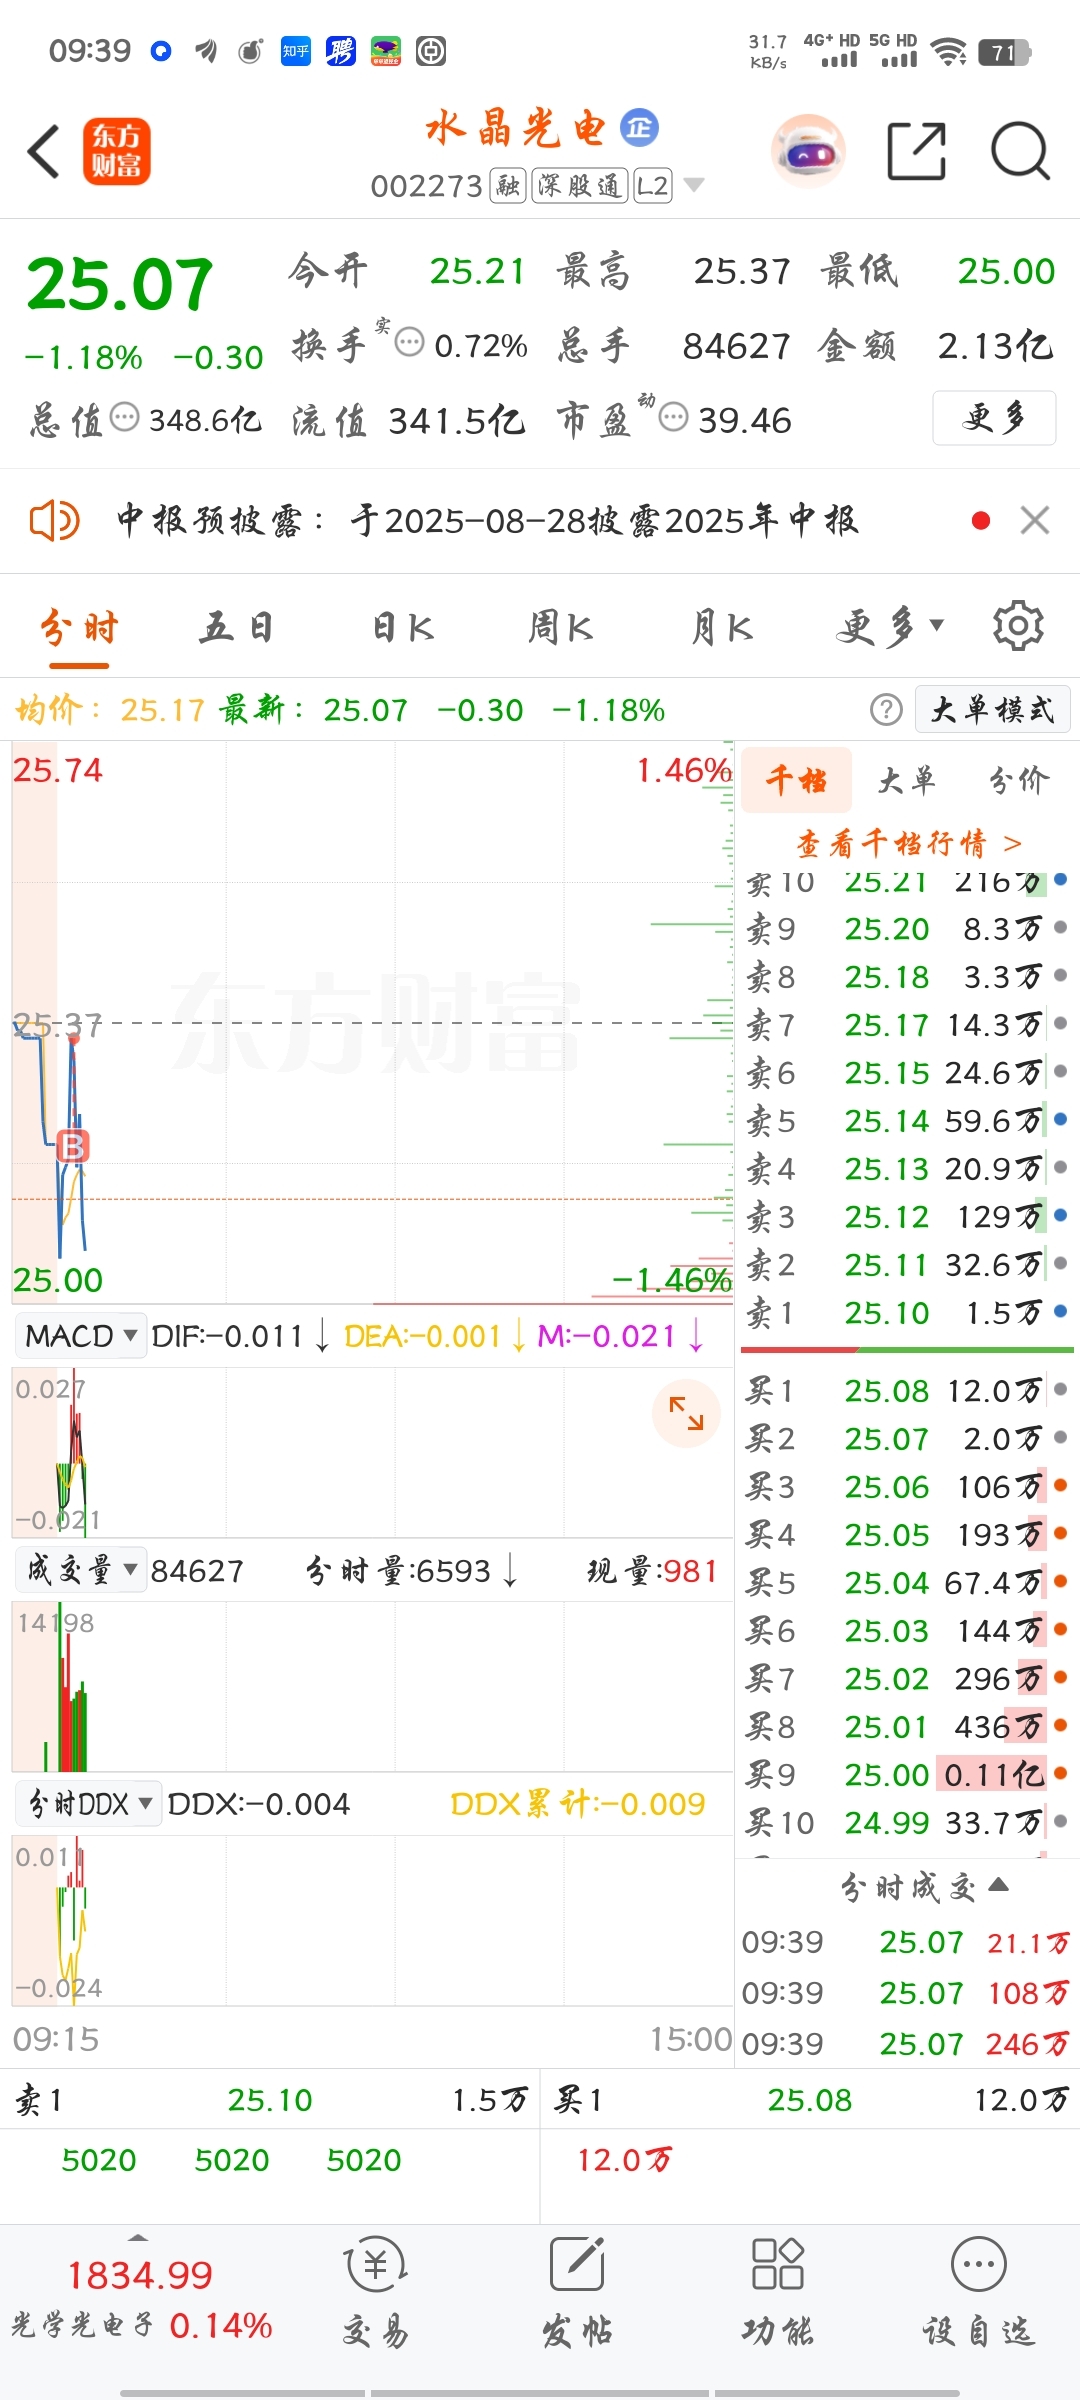Tap the info bubble next to 总值
Viewport: 1080px width, 2400px height.
124,417
